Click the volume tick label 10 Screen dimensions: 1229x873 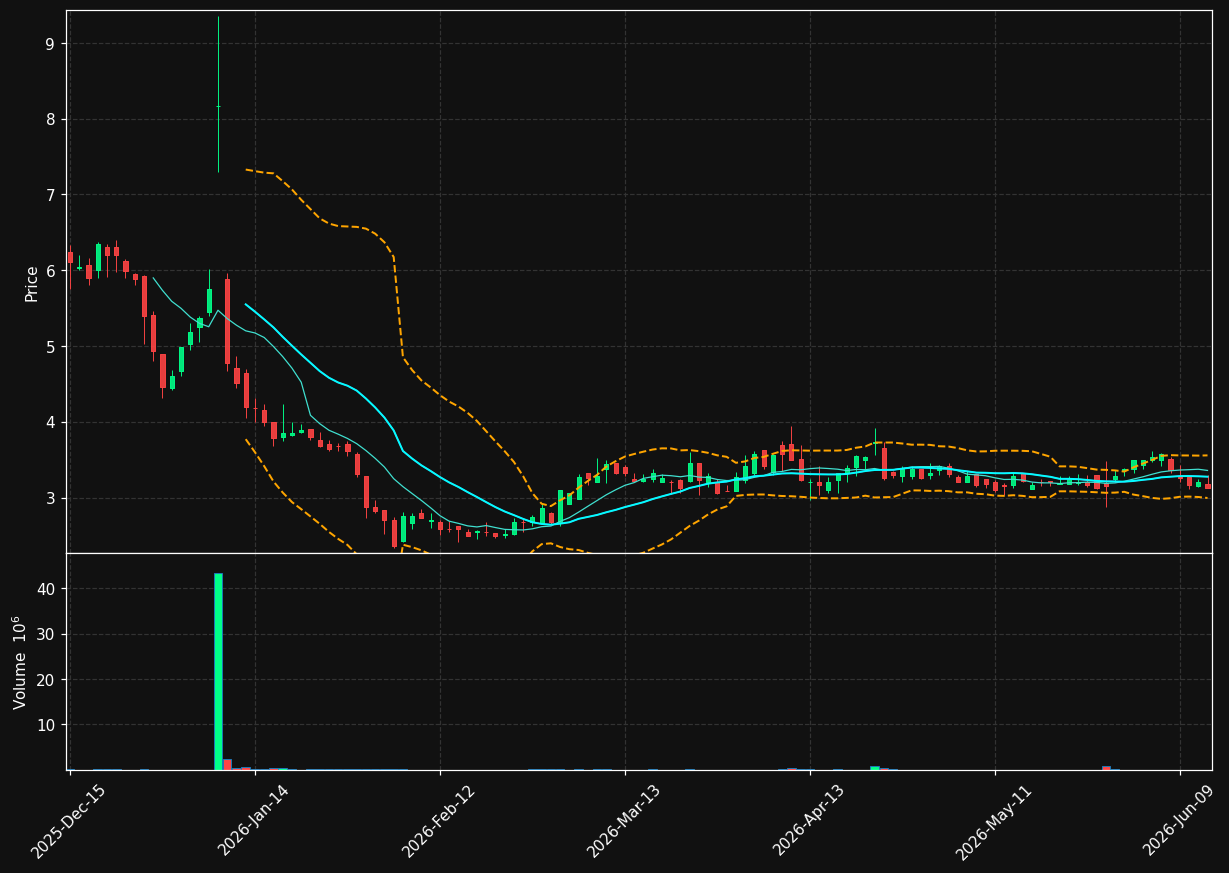47,725
